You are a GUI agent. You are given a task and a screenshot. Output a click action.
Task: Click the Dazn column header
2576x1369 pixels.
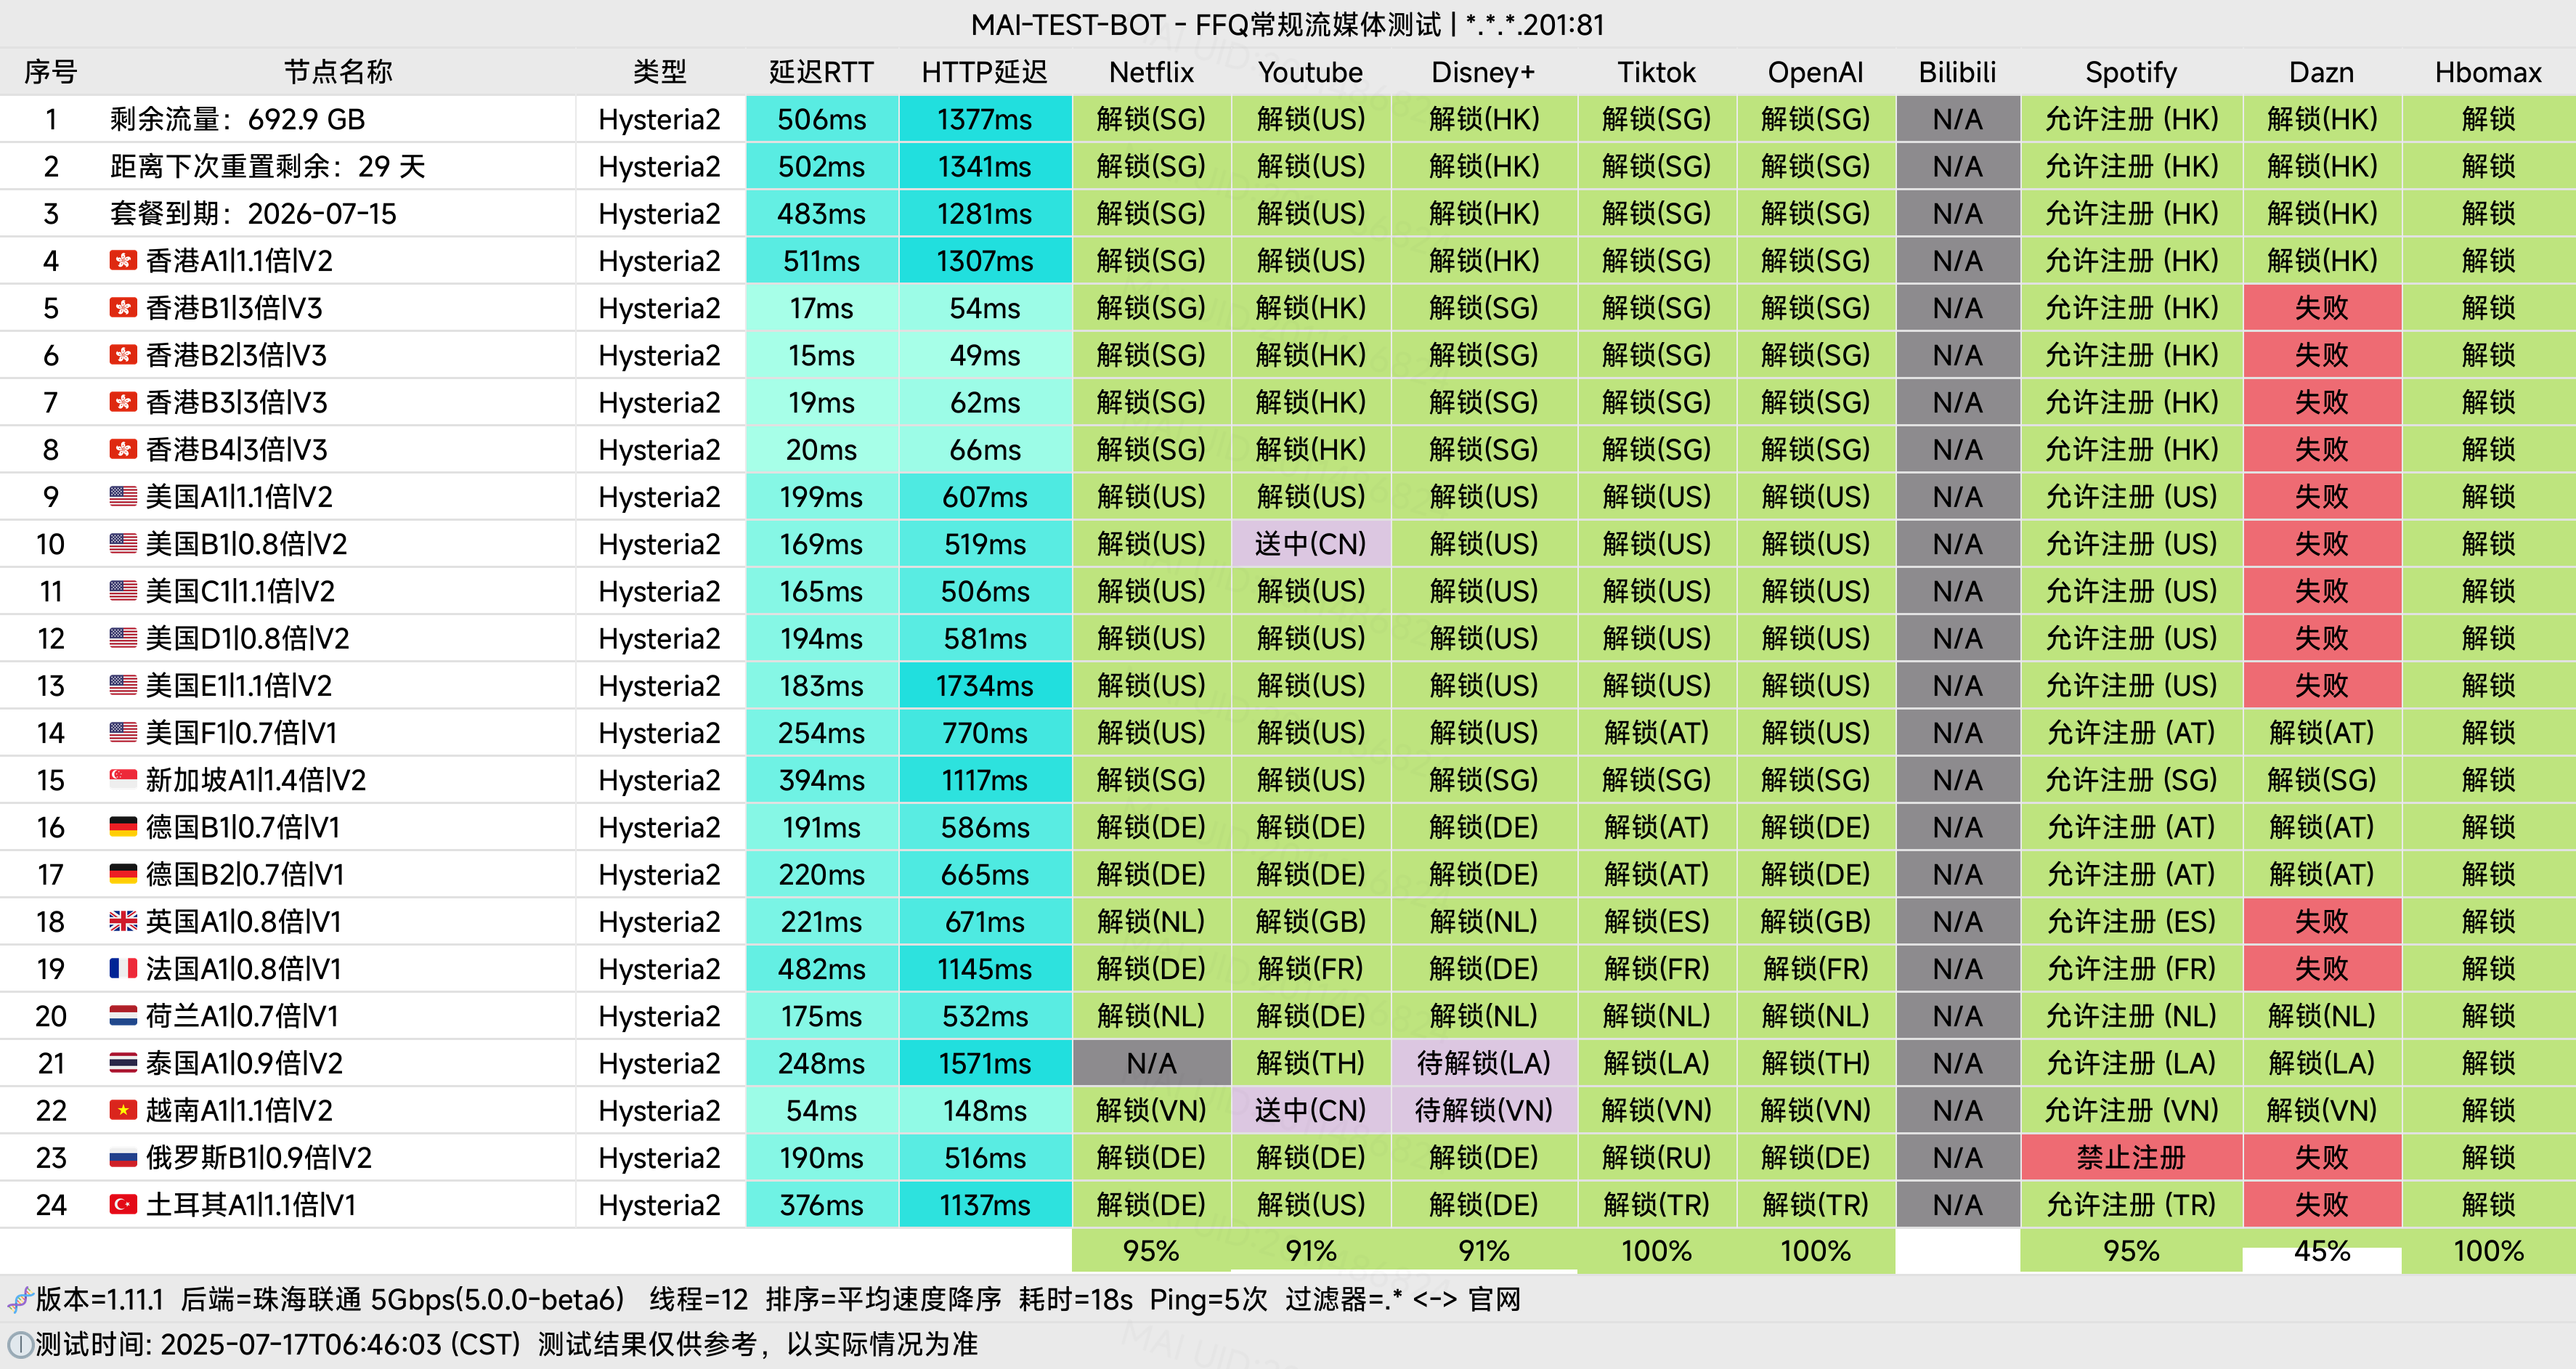point(2321,72)
